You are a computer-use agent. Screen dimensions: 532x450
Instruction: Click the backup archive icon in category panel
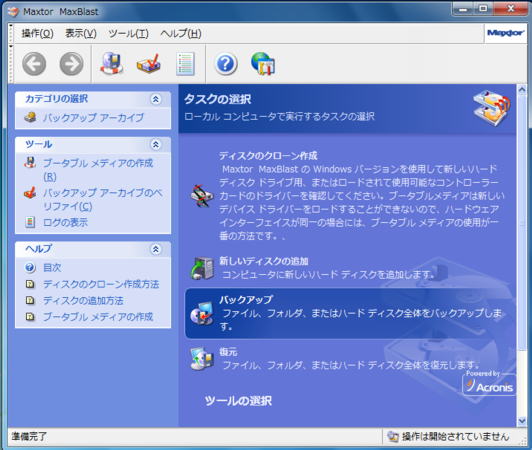pos(30,117)
